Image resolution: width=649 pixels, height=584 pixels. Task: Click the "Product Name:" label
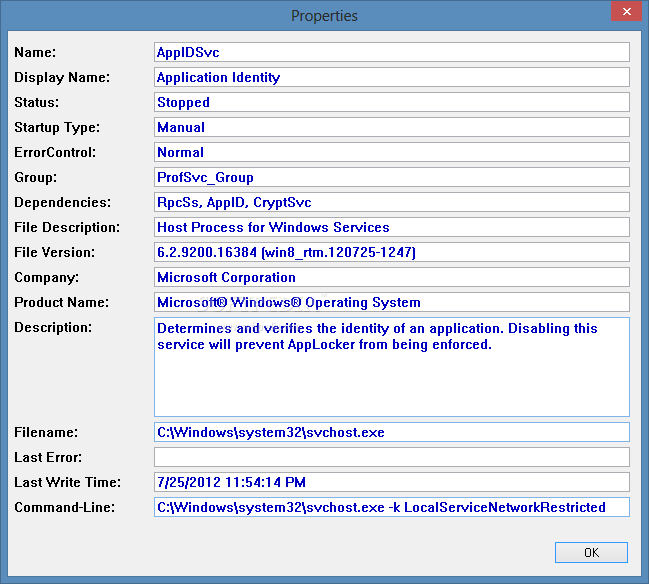62,302
